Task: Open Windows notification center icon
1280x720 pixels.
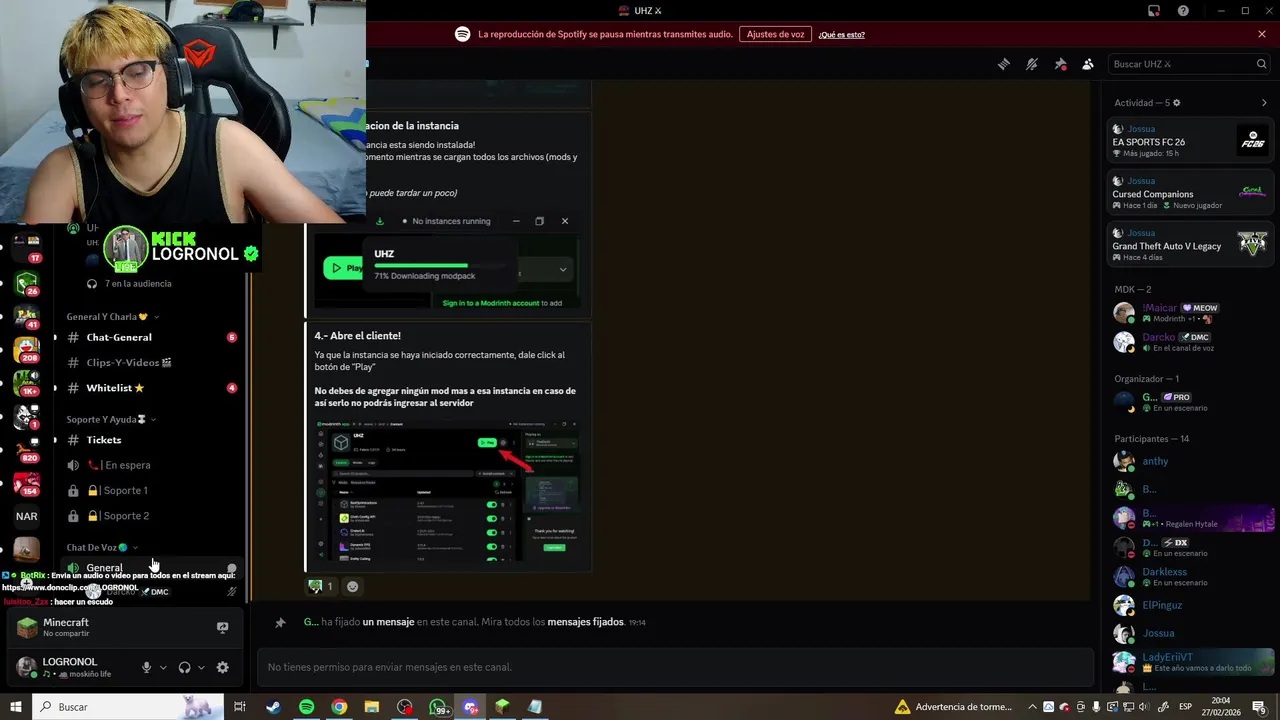Action: [1258, 707]
